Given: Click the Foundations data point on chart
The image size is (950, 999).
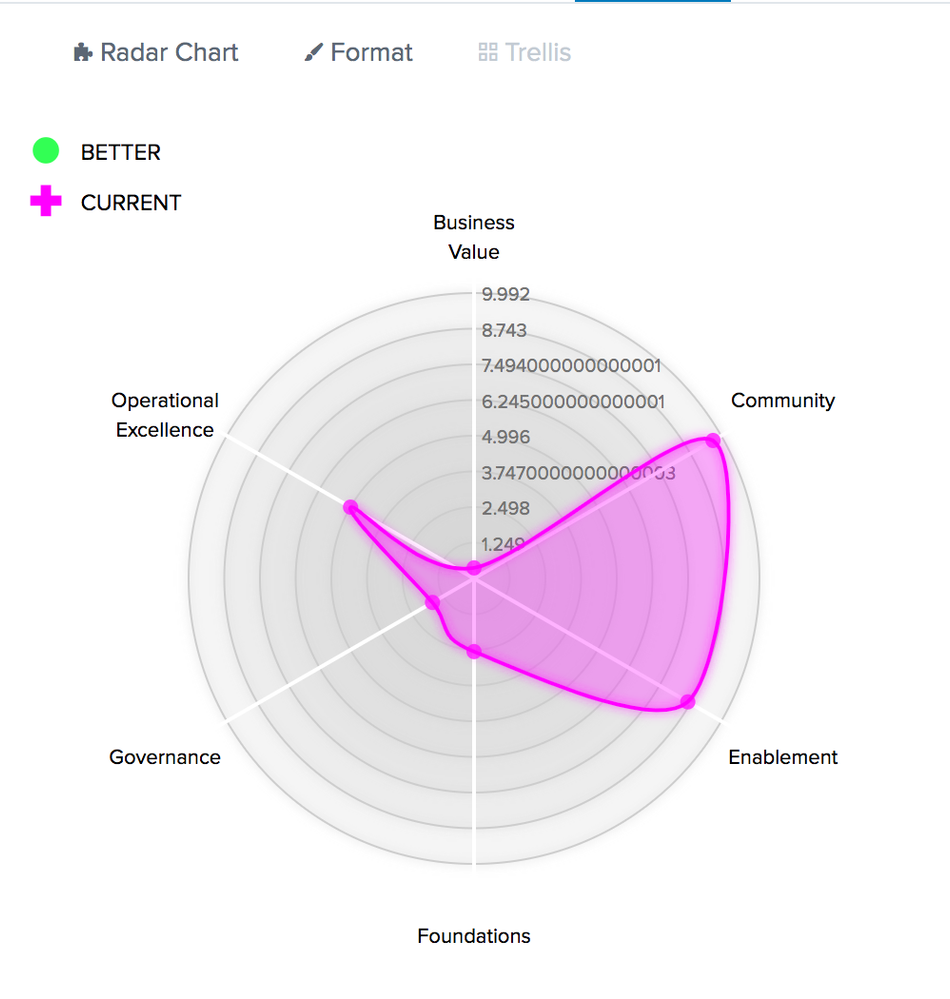Looking at the screenshot, I should [474, 652].
